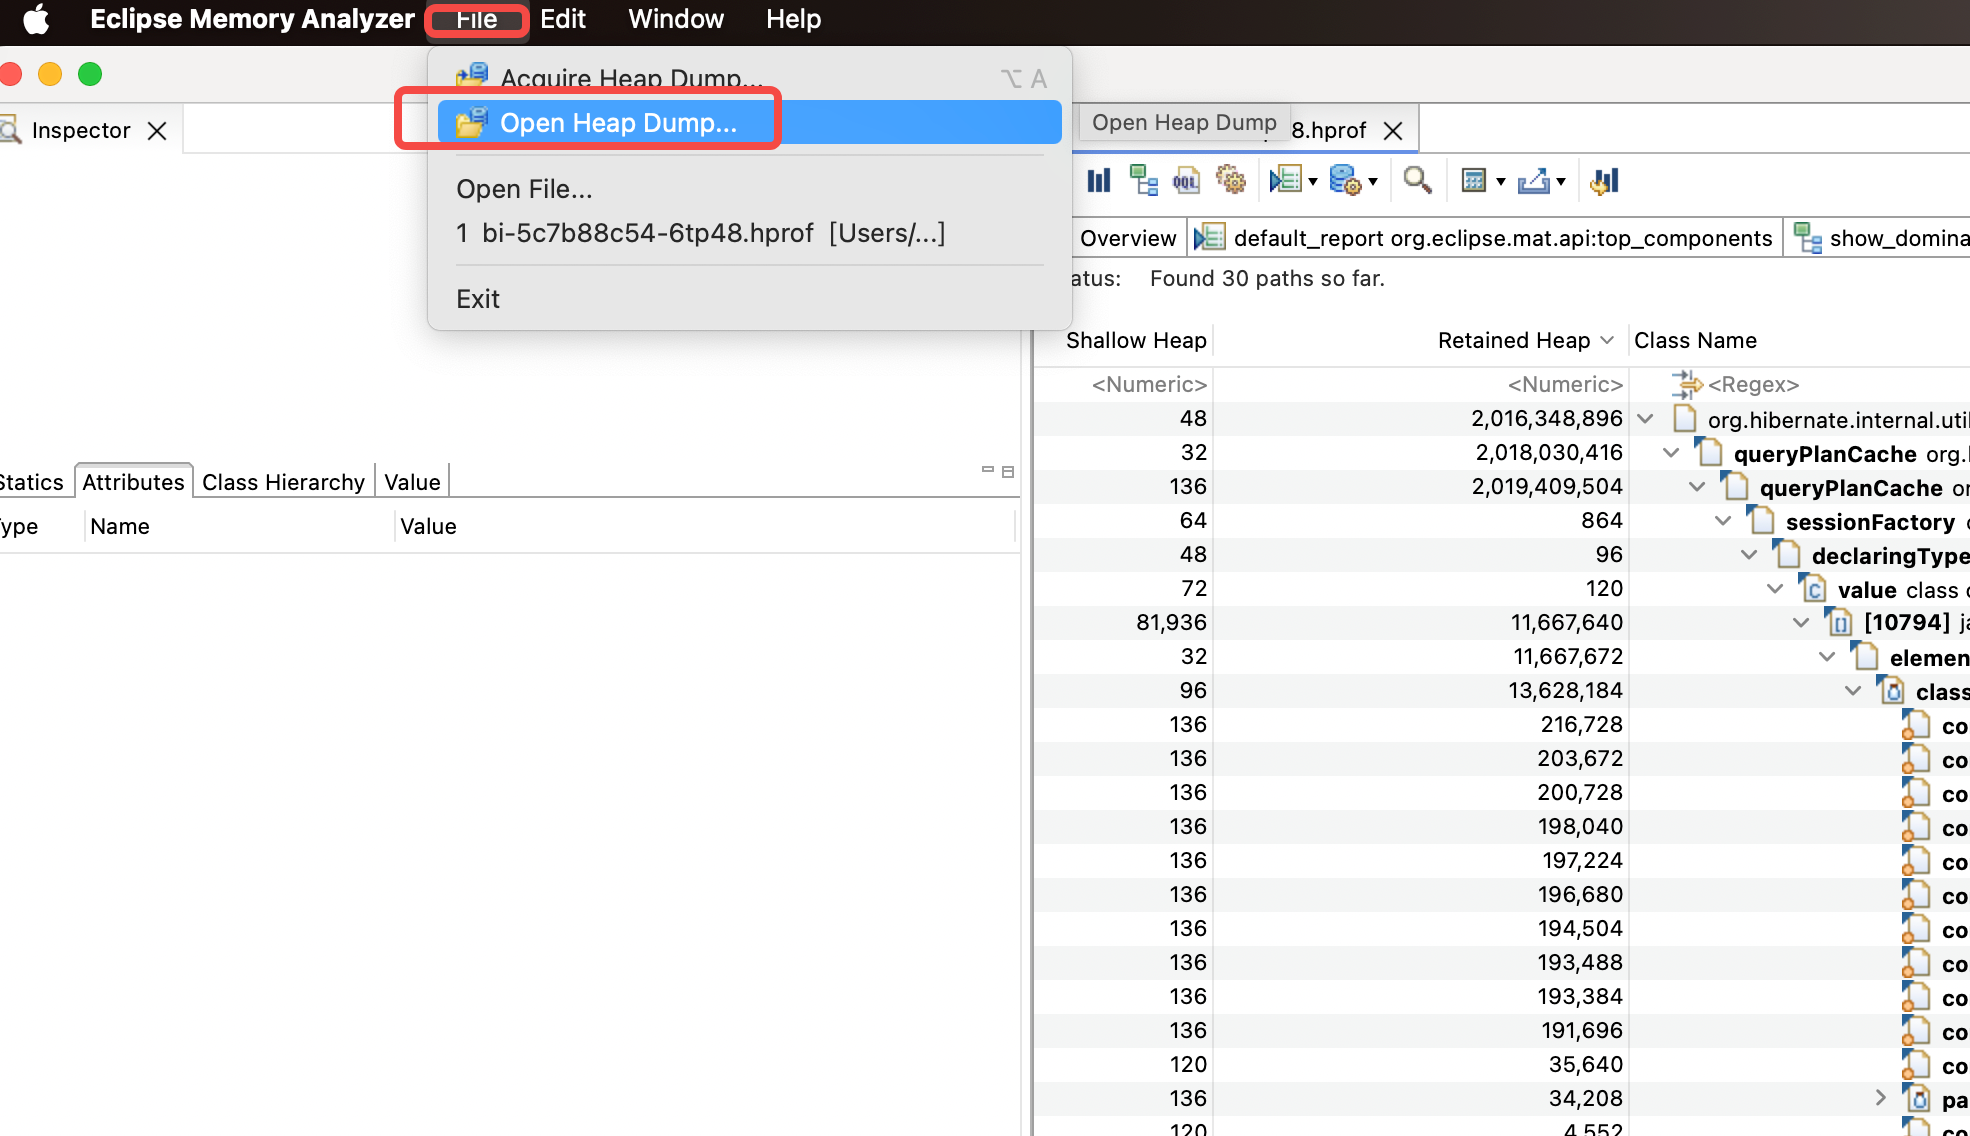Click the Acquire Heap Dump menu icon
This screenshot has height=1136, width=1970.
coord(472,76)
